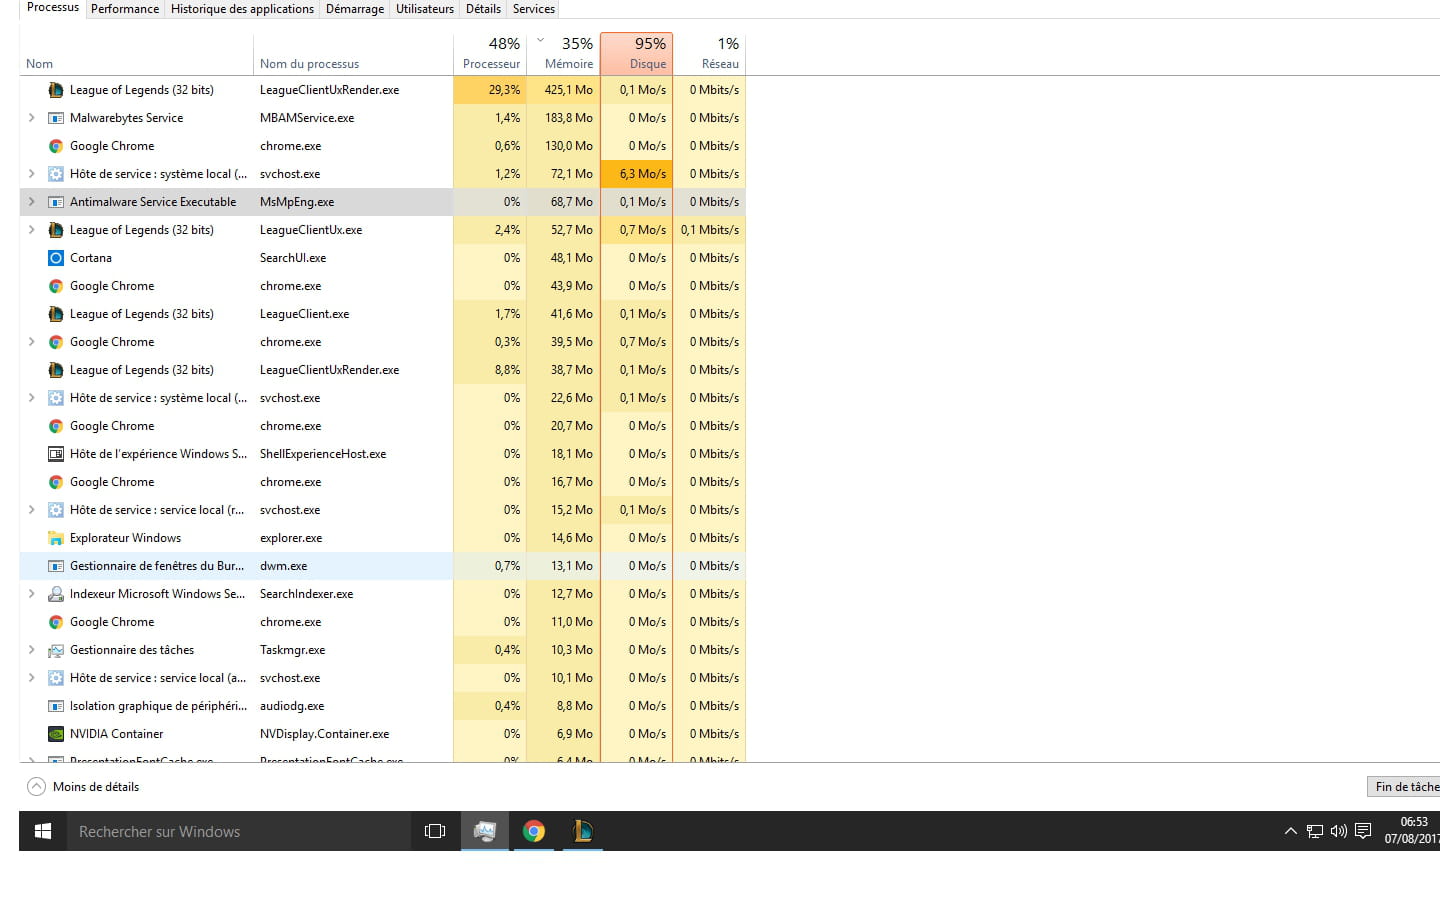Click the Rechercher sur Windows search box
This screenshot has width=1440, height=900.
(x=239, y=831)
